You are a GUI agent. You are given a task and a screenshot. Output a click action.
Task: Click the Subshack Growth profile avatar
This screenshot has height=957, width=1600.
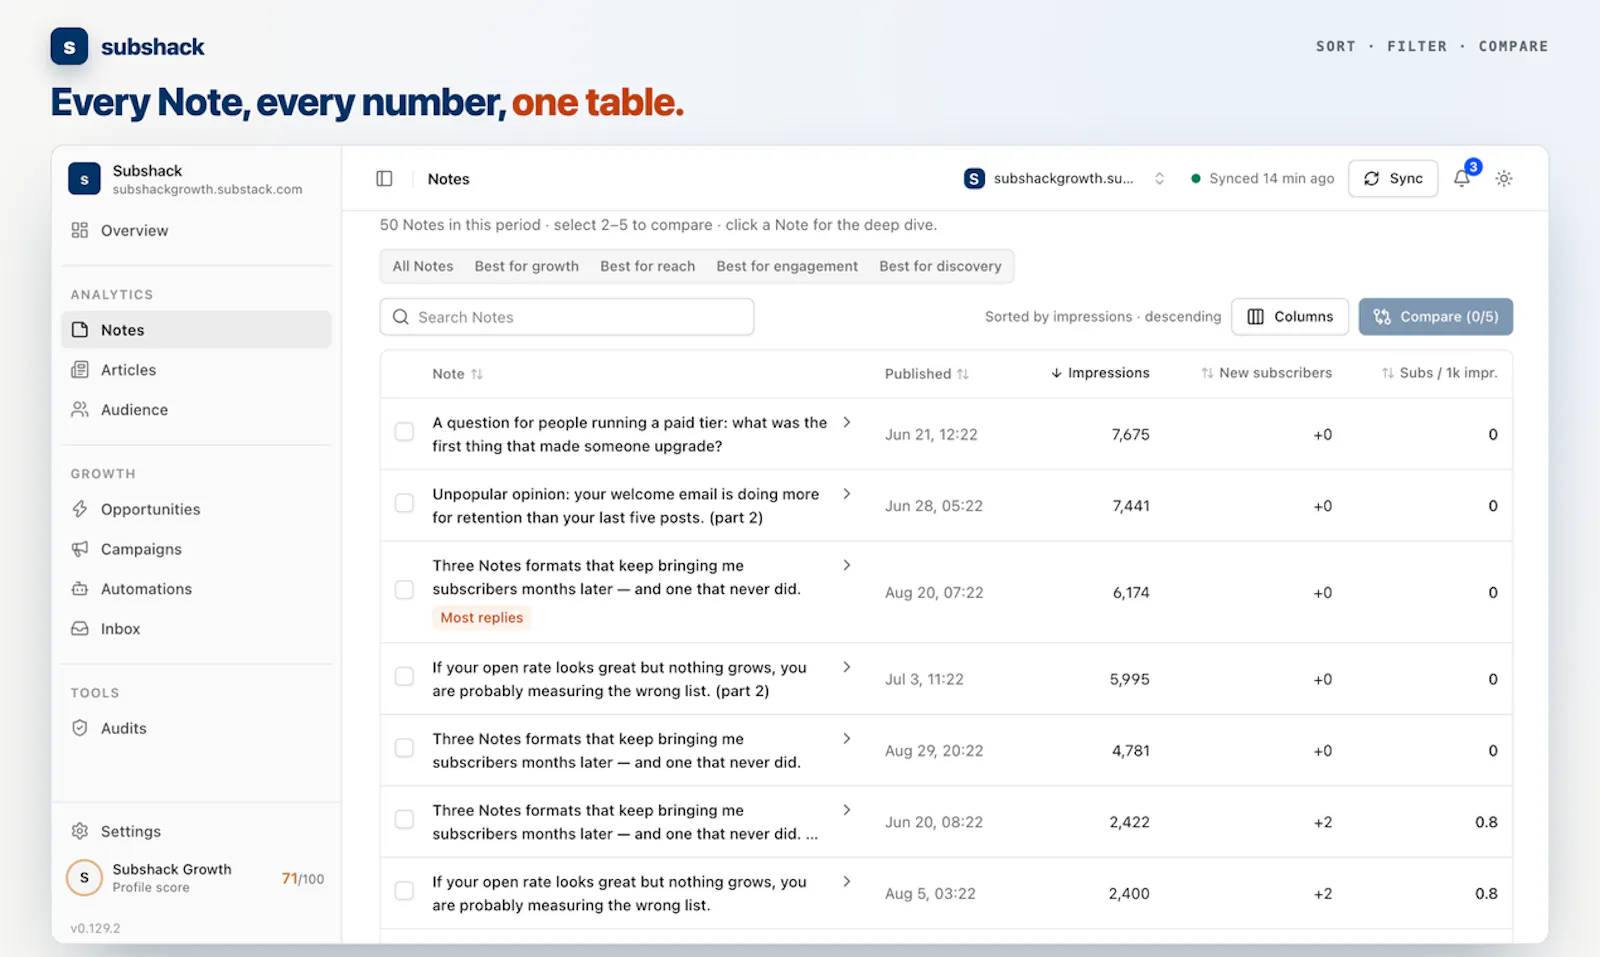[x=84, y=878]
